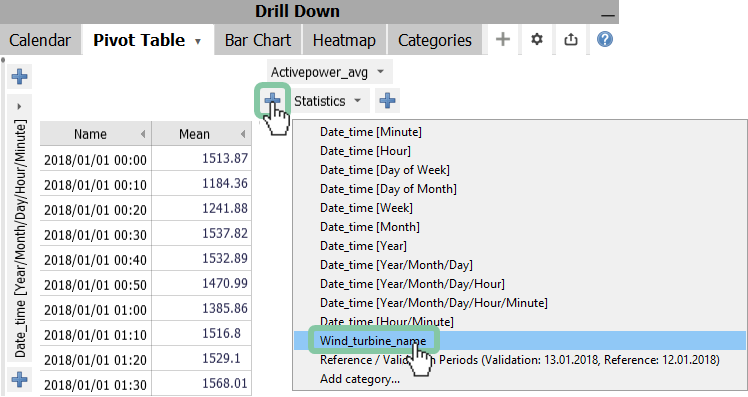The height and width of the screenshot is (397, 748).
Task: Open the Pivot Table tab dropdown arrow
Action: coord(198,42)
